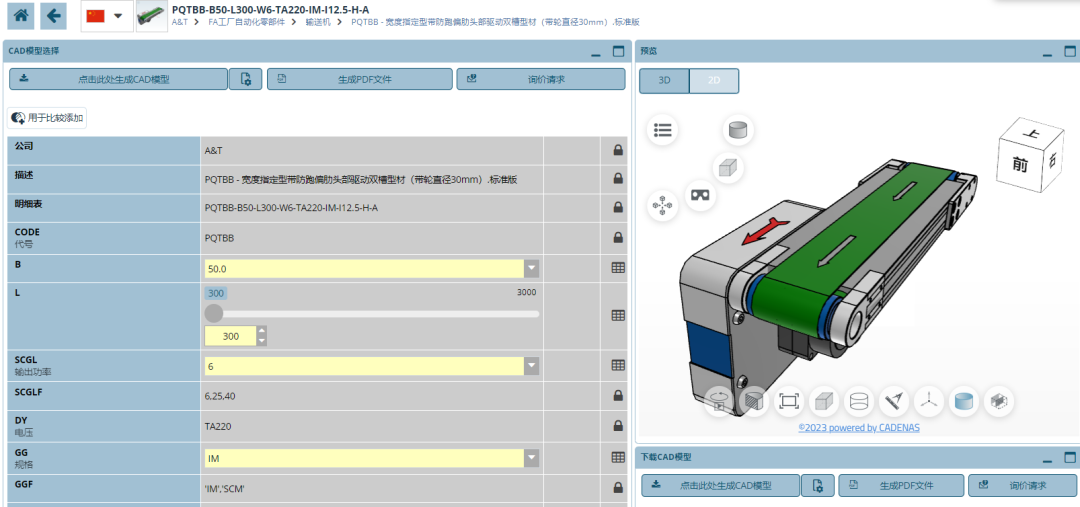
Task: Click the back arrow button
Action: tap(53, 16)
